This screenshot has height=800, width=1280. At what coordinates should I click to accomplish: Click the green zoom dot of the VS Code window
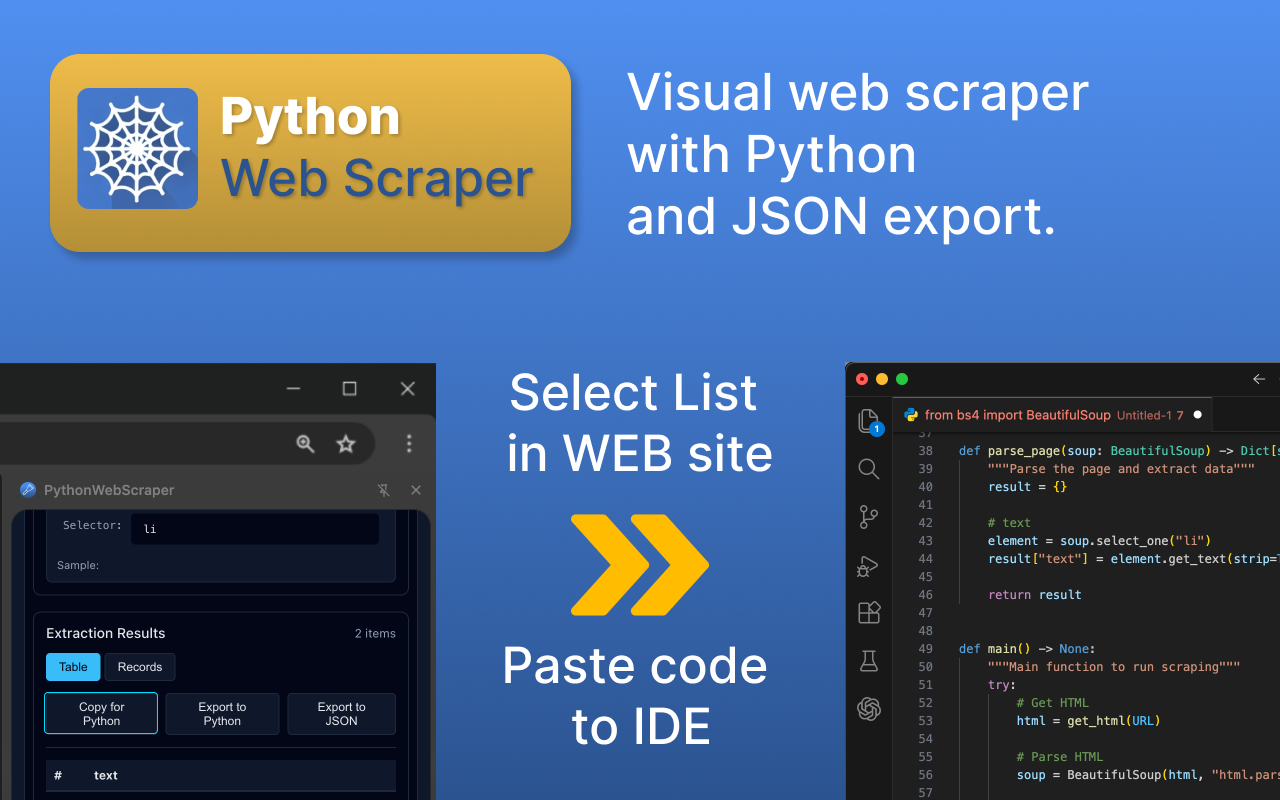pos(902,379)
